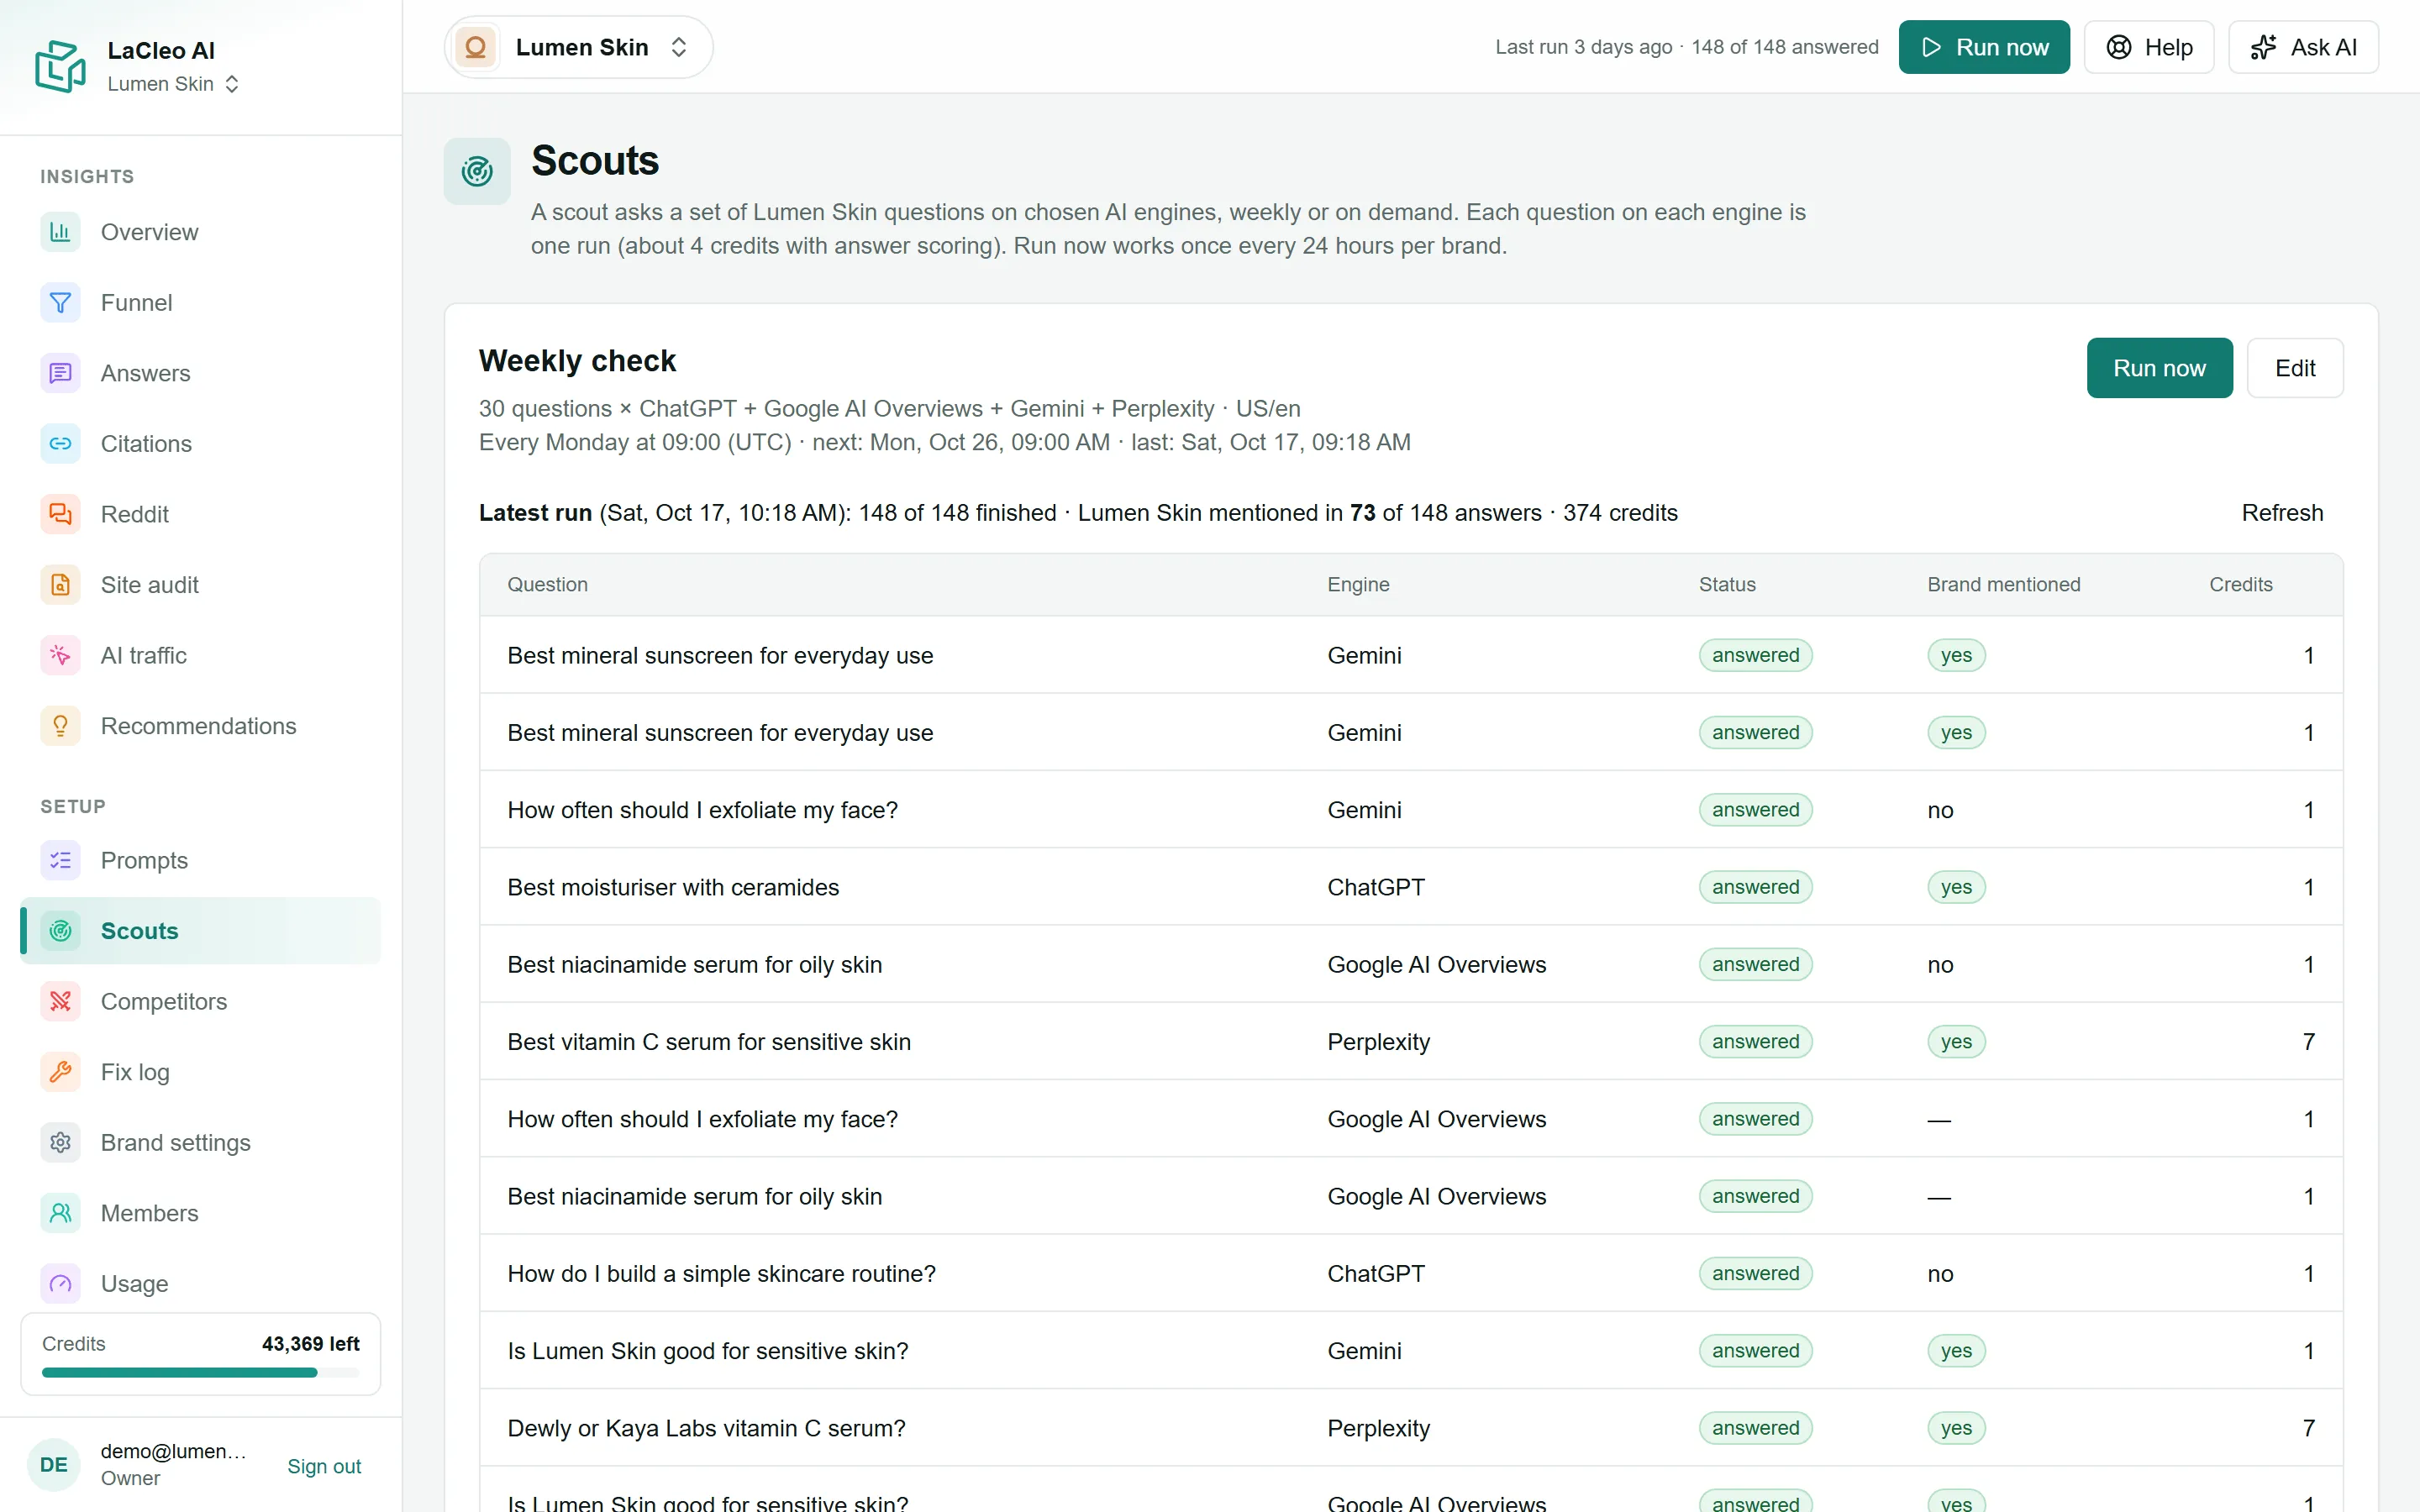Open the Ask AI assistant button
Image resolution: width=2420 pixels, height=1512 pixels.
click(x=2303, y=47)
